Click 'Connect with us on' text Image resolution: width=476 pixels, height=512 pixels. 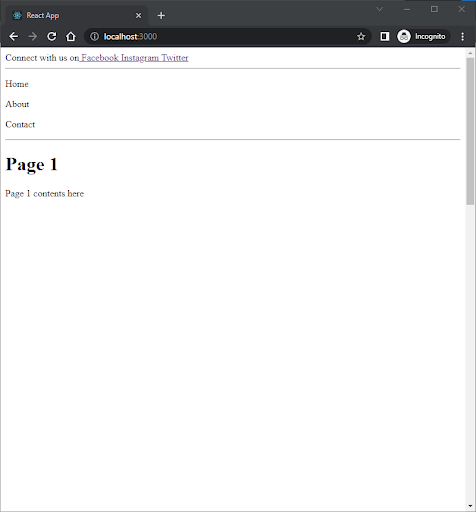pyautogui.click(x=42, y=58)
